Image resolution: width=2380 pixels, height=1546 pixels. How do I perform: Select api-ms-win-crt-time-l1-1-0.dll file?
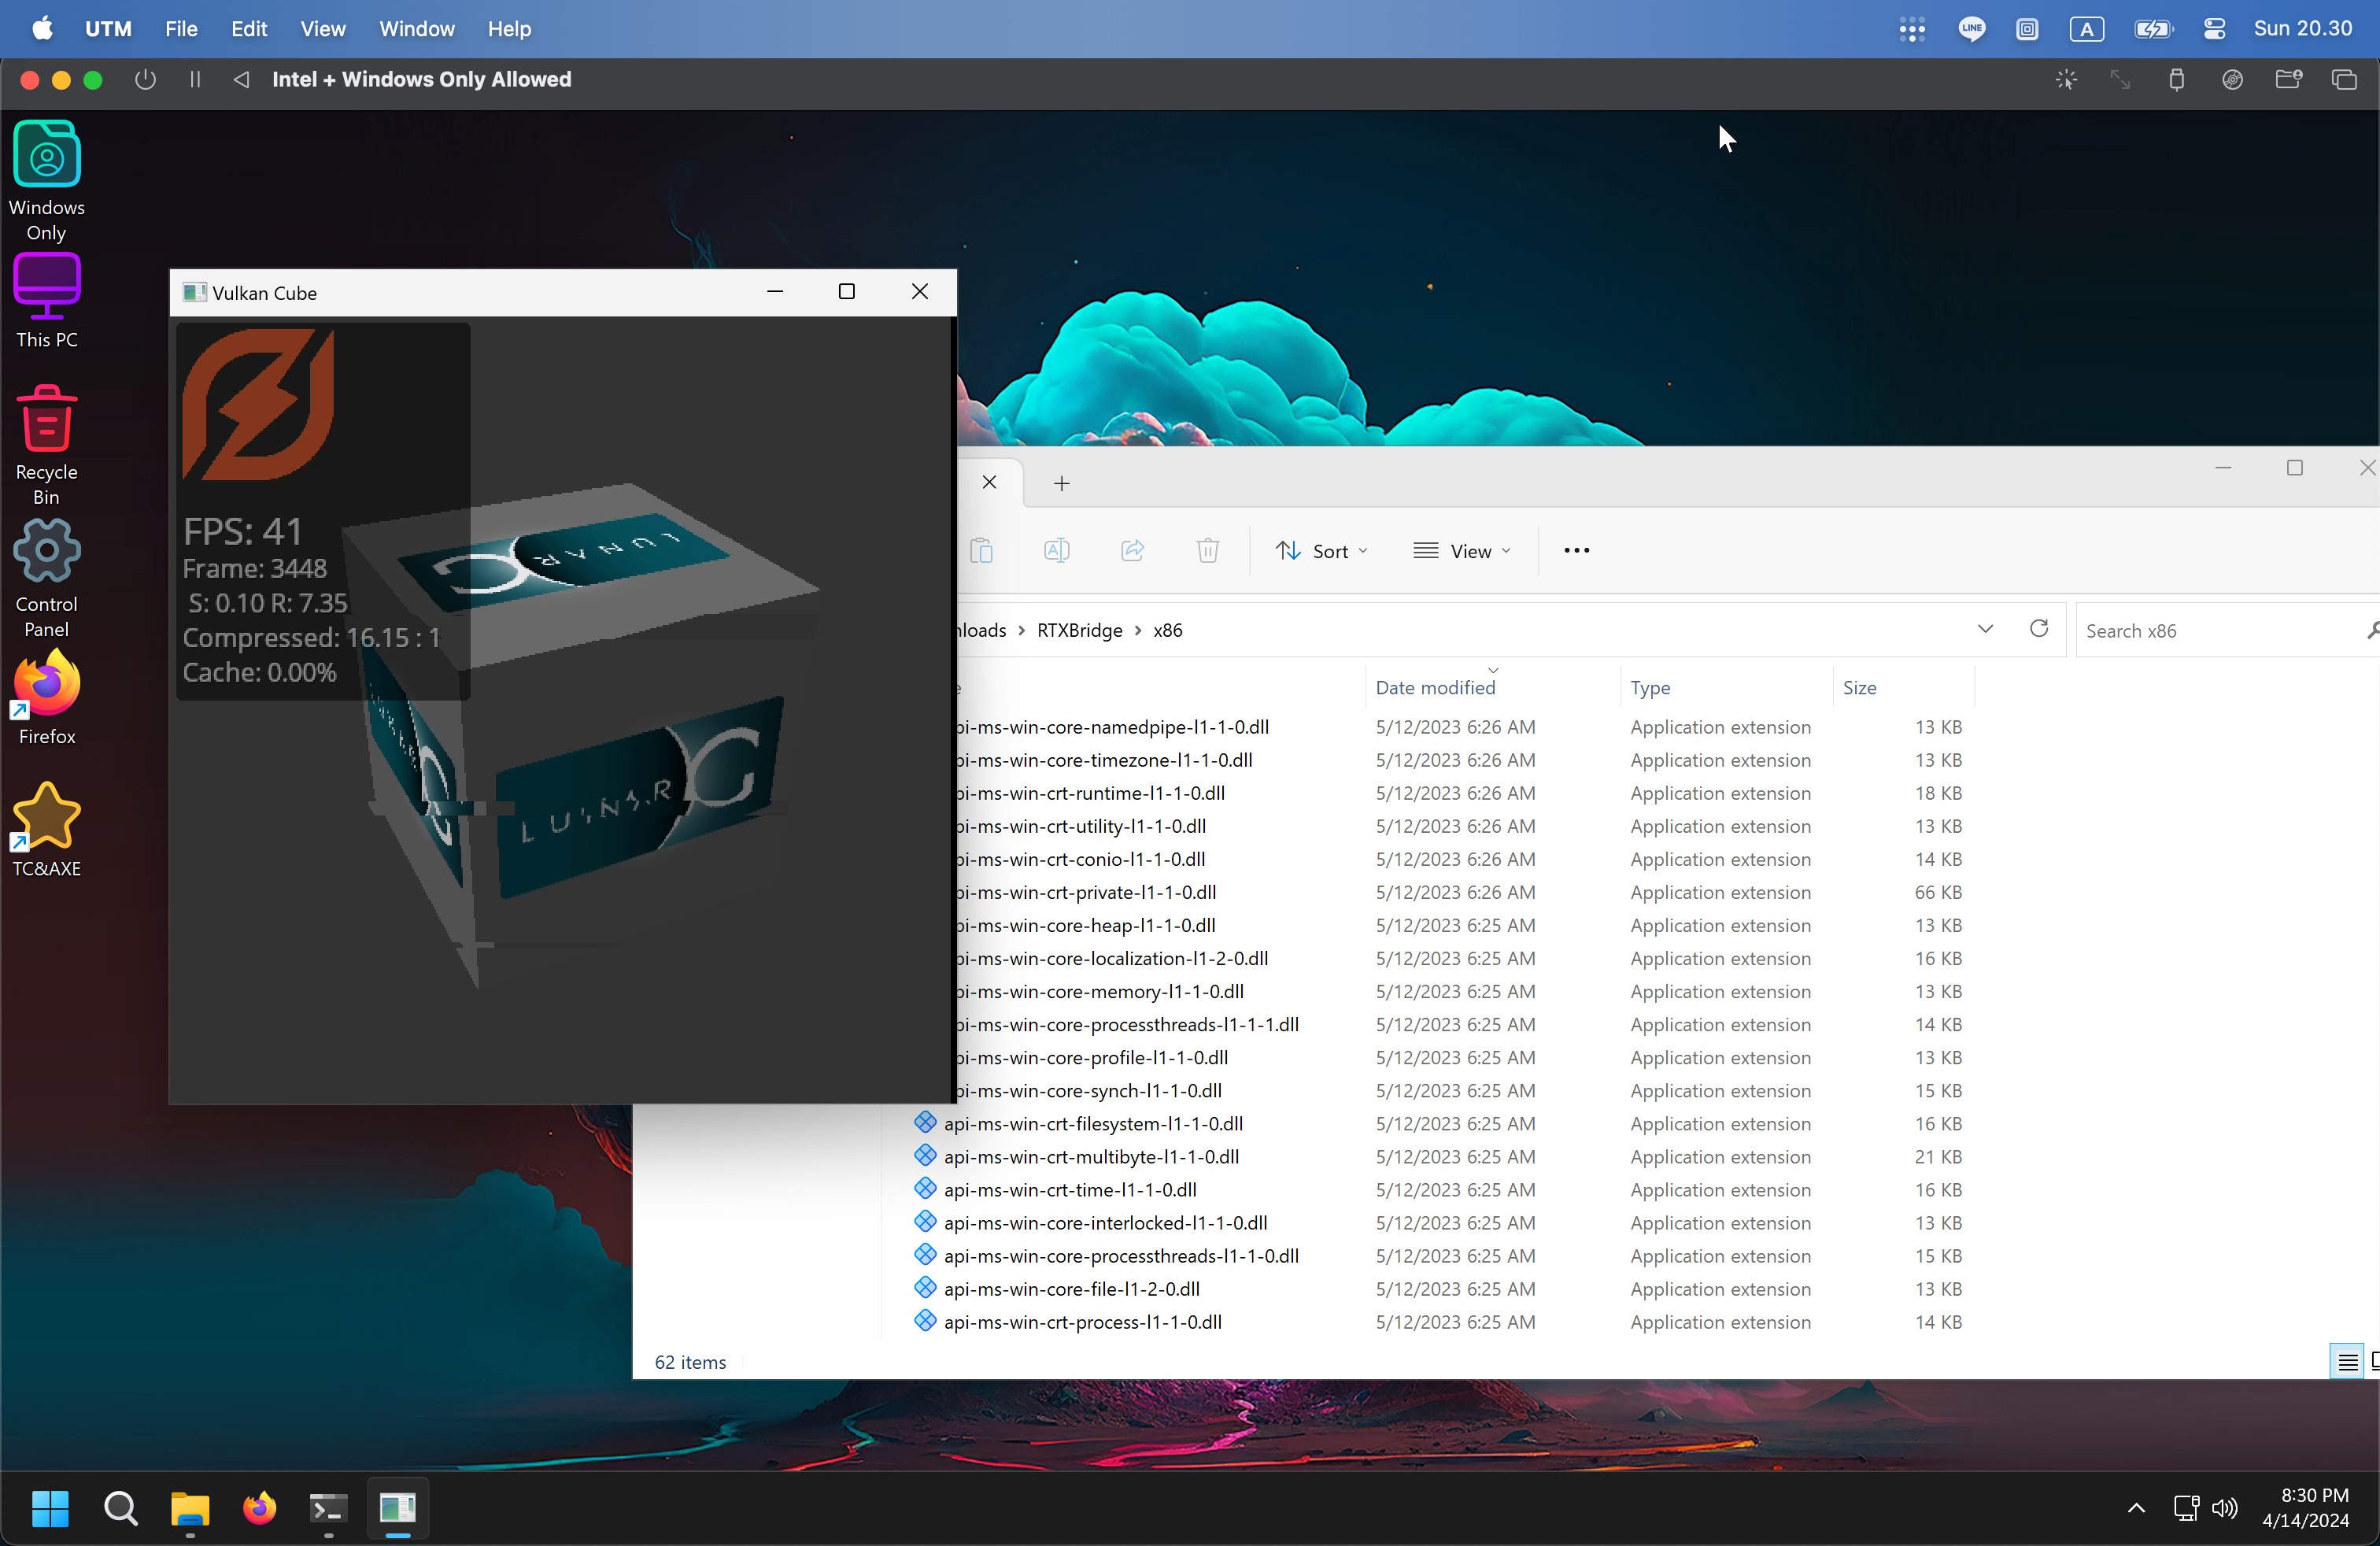[1069, 1189]
